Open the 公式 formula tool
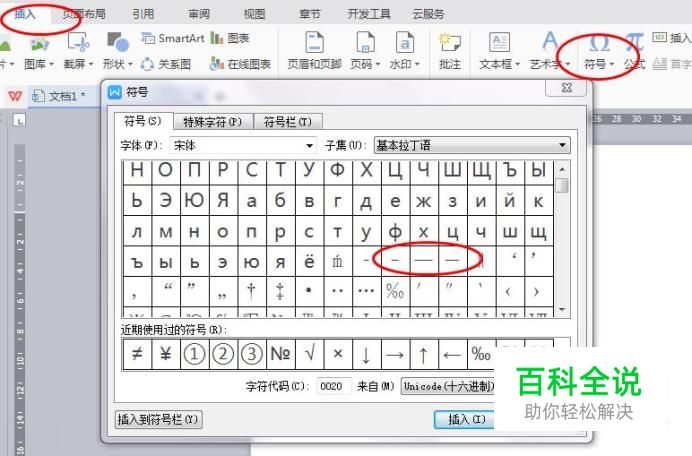Viewport: 692px width, 456px height. pos(634,51)
